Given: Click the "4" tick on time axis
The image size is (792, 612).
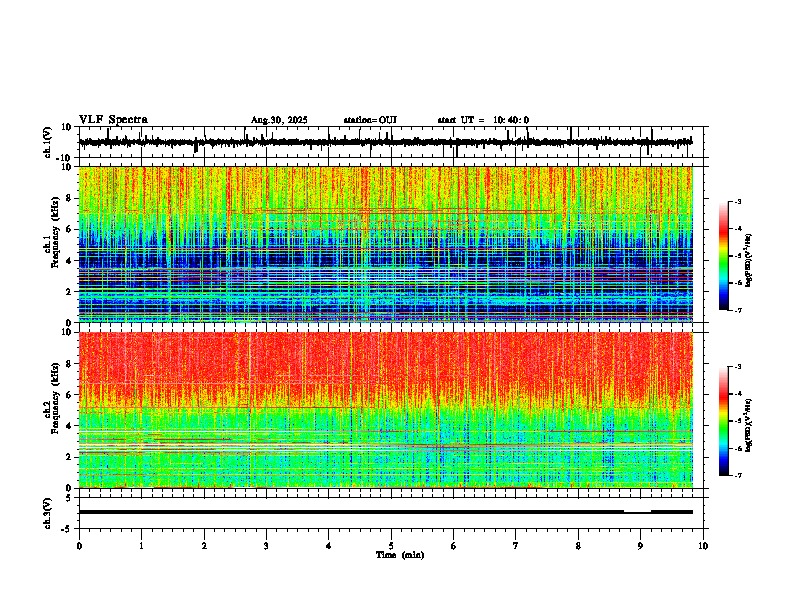Looking at the screenshot, I should coord(329,546).
